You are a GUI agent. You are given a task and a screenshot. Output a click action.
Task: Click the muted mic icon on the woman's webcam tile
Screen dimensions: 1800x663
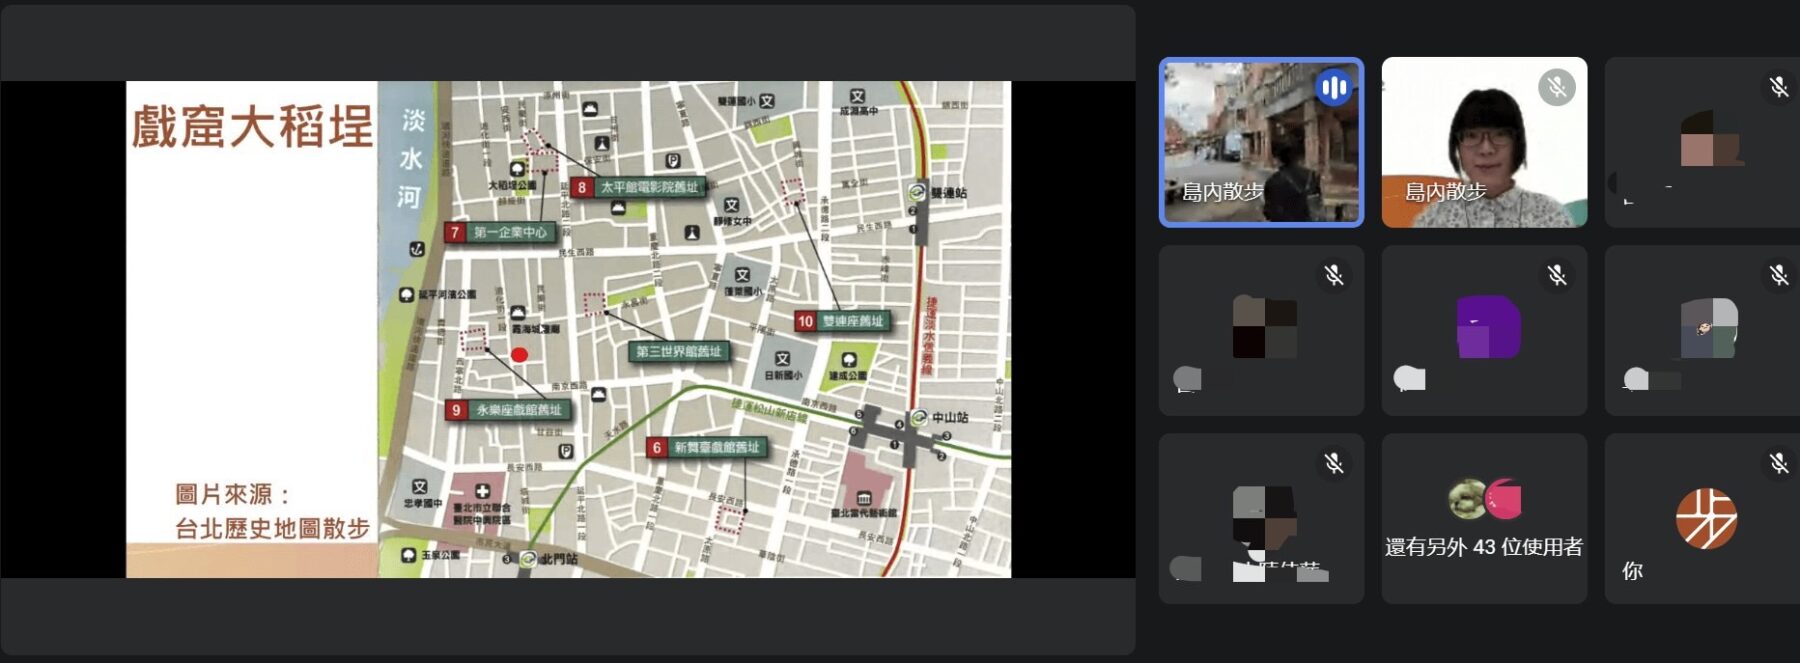(x=1556, y=87)
